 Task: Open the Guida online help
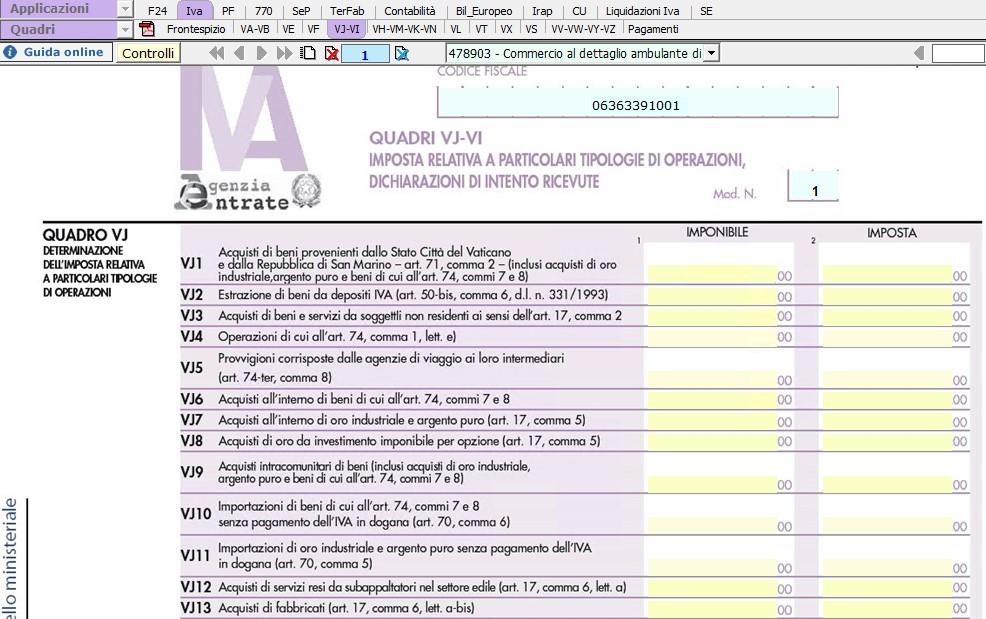[57, 52]
